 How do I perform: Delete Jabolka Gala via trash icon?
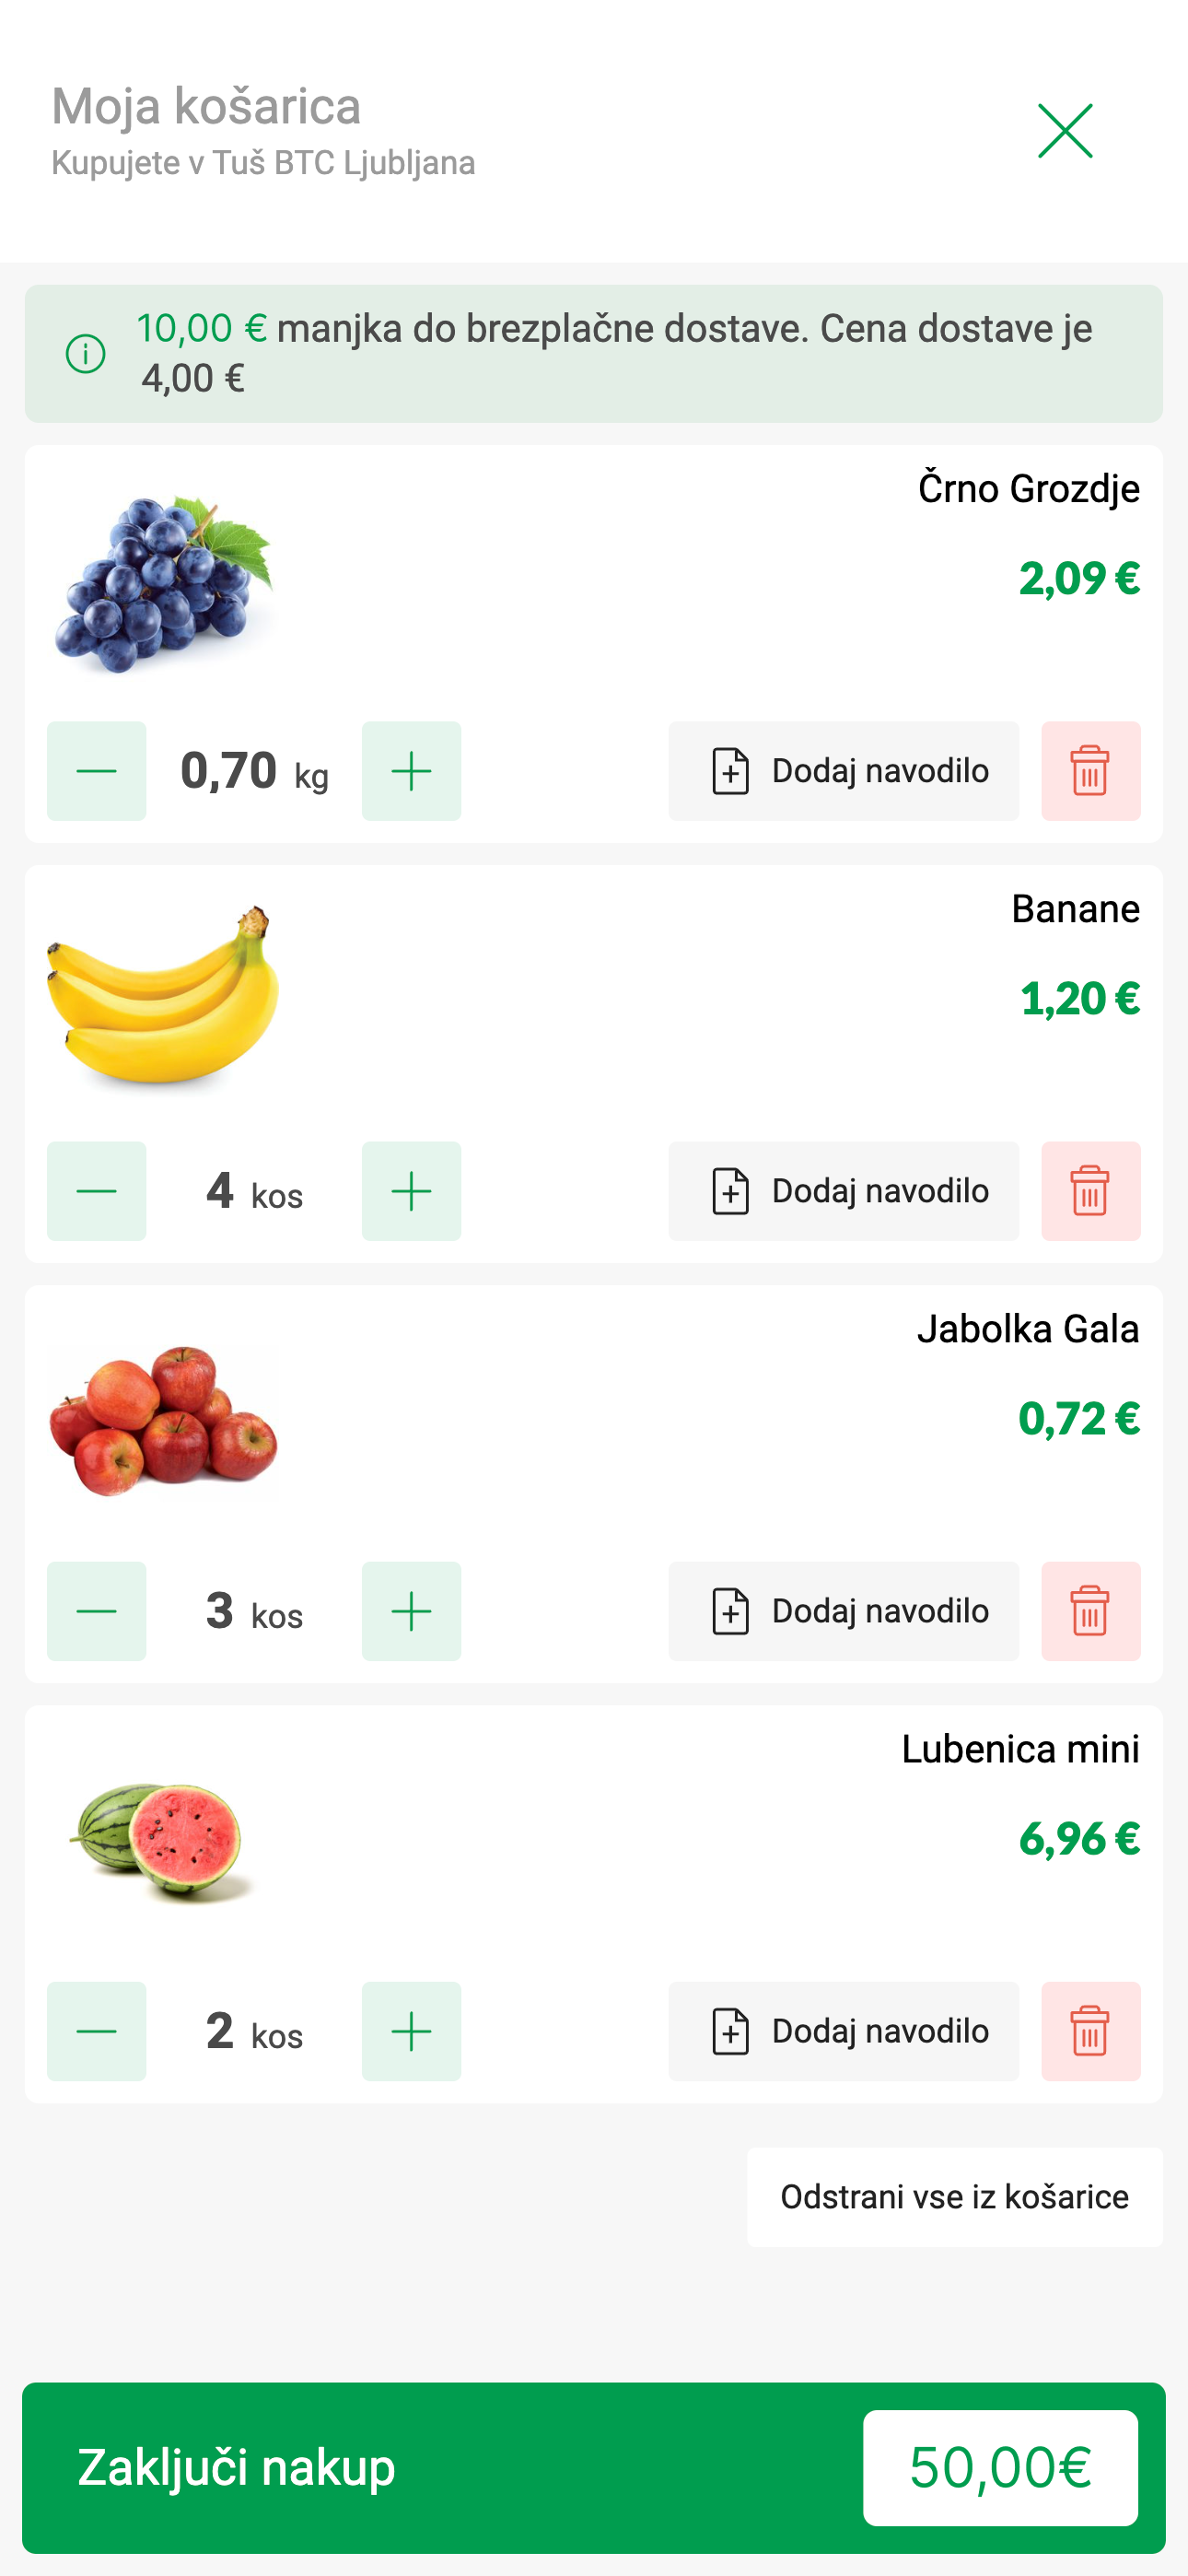[x=1090, y=1611]
